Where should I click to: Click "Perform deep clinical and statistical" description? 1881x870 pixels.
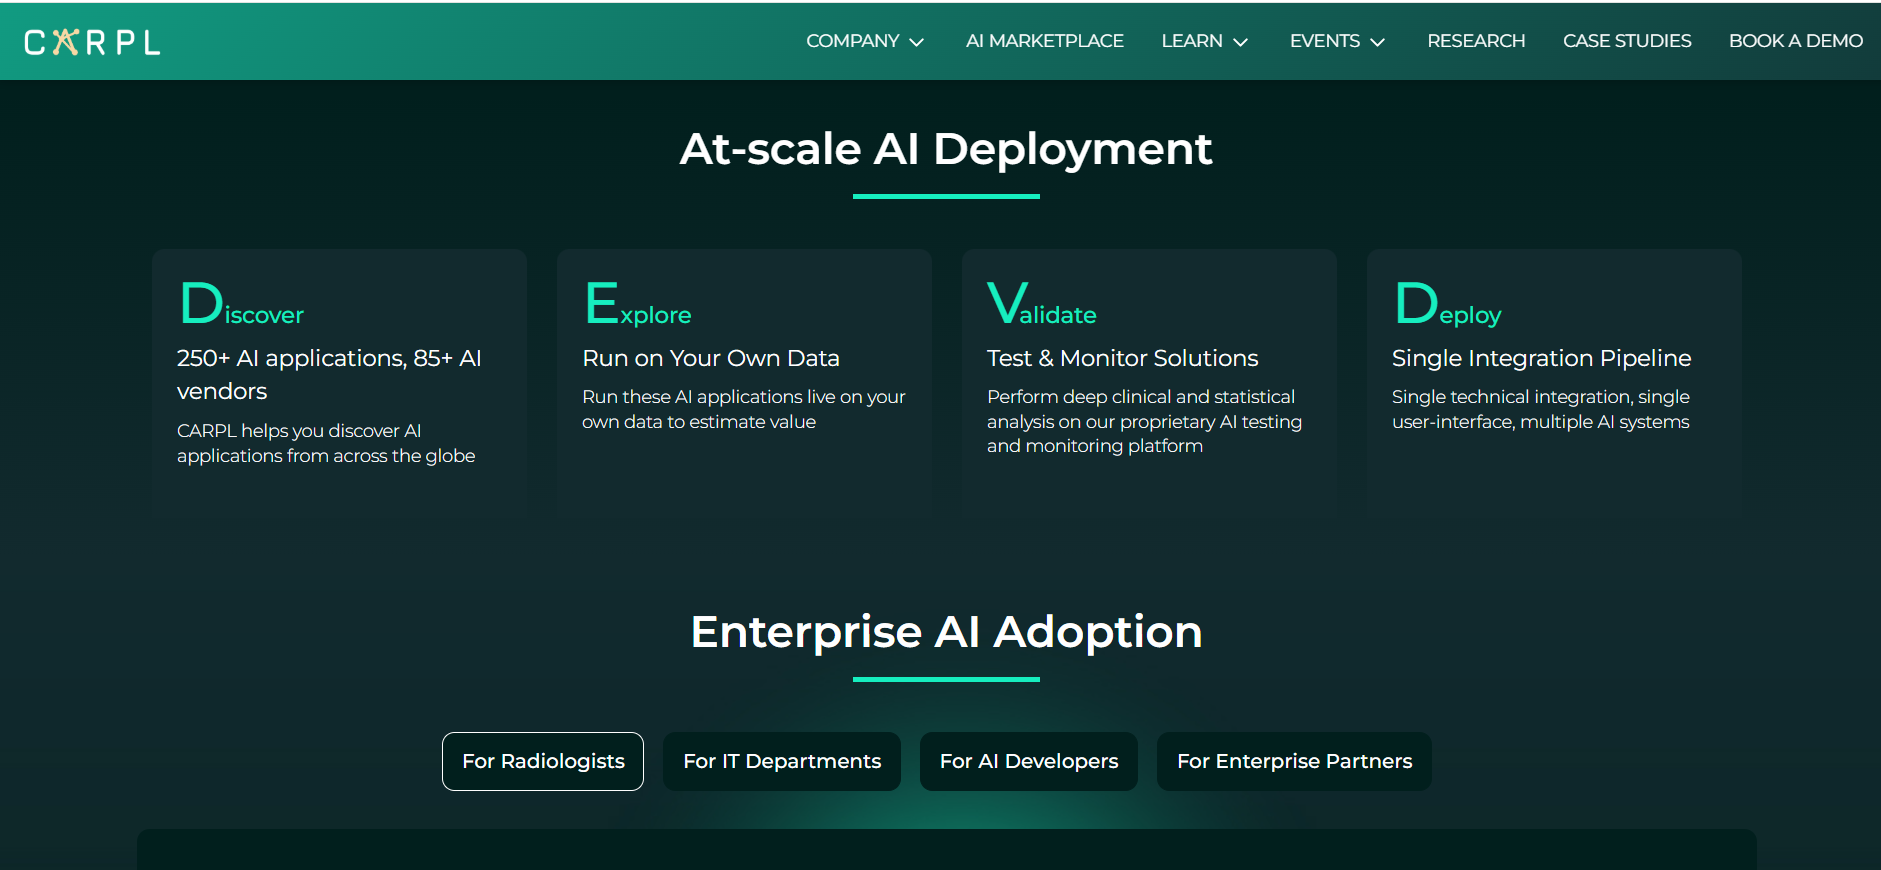click(x=1145, y=421)
